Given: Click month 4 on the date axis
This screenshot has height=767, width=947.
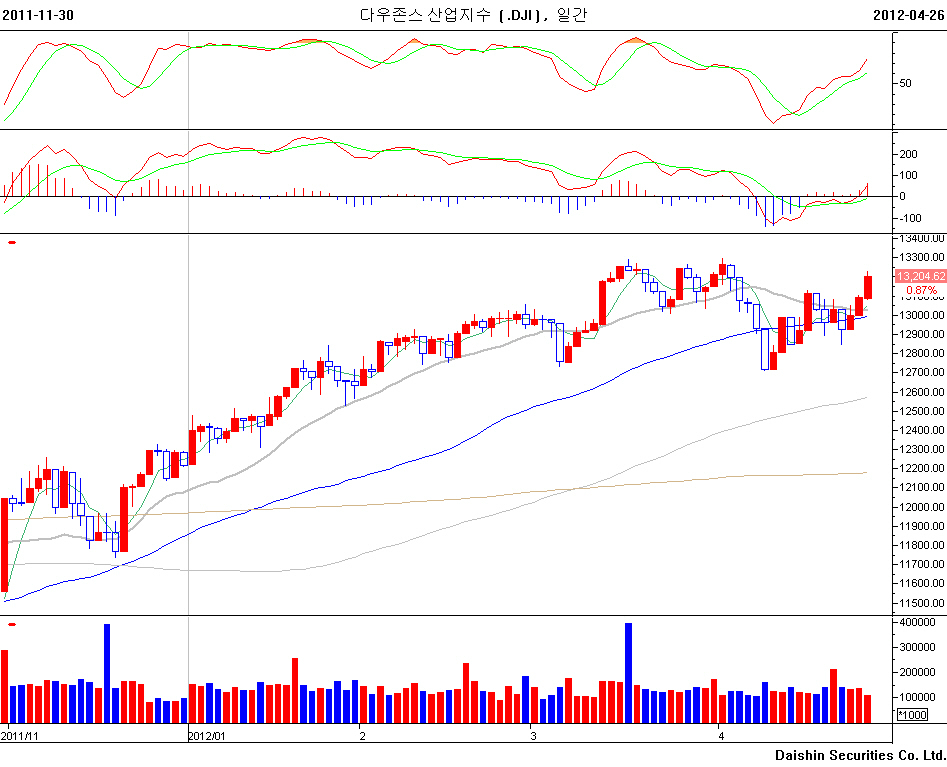Looking at the screenshot, I should [721, 735].
